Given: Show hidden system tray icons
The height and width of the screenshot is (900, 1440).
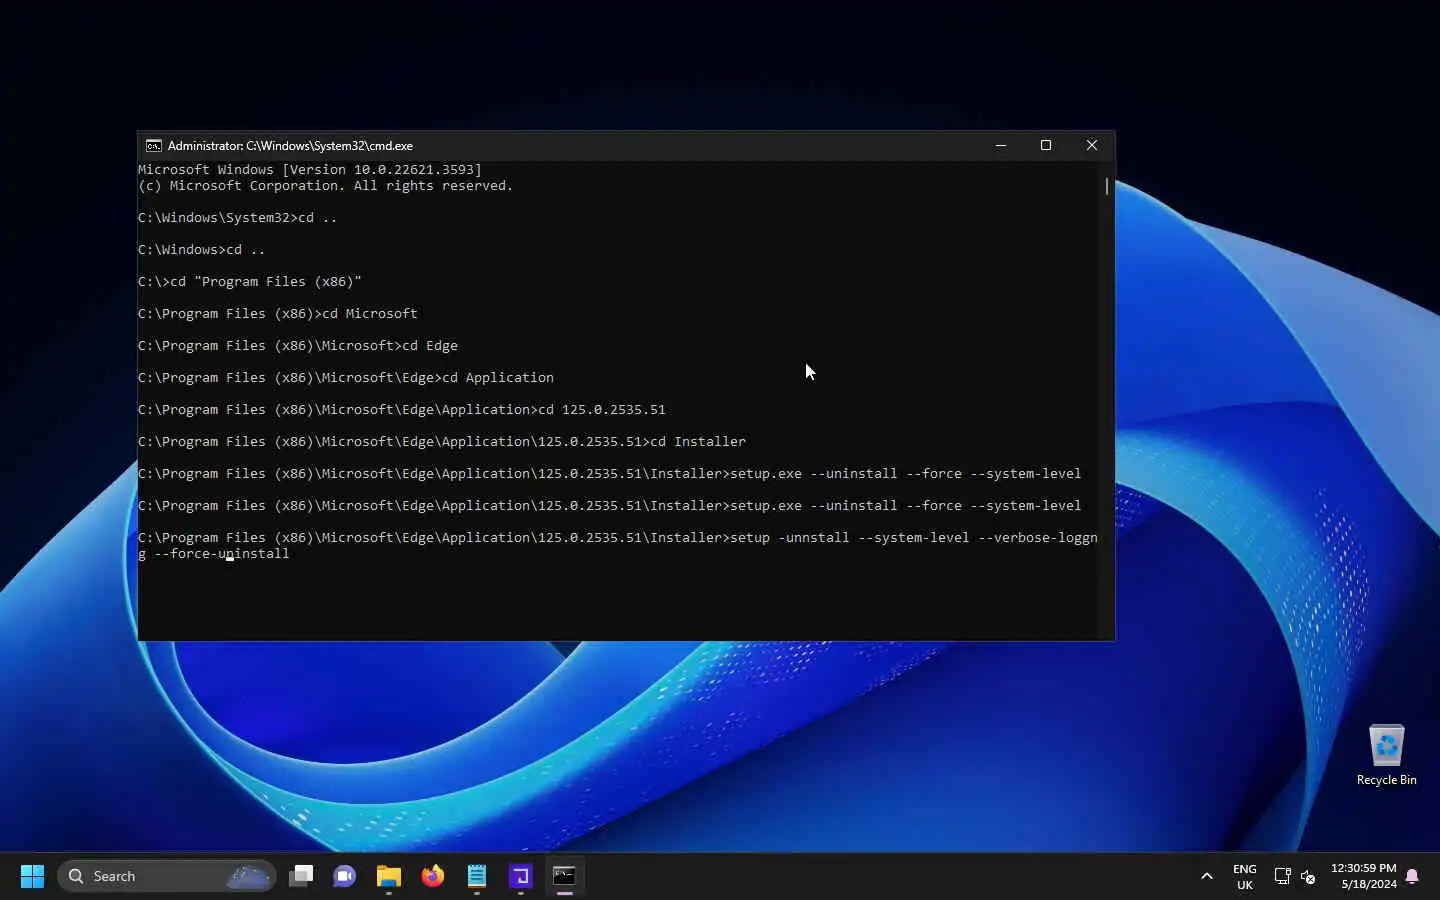Looking at the screenshot, I should click(x=1207, y=876).
